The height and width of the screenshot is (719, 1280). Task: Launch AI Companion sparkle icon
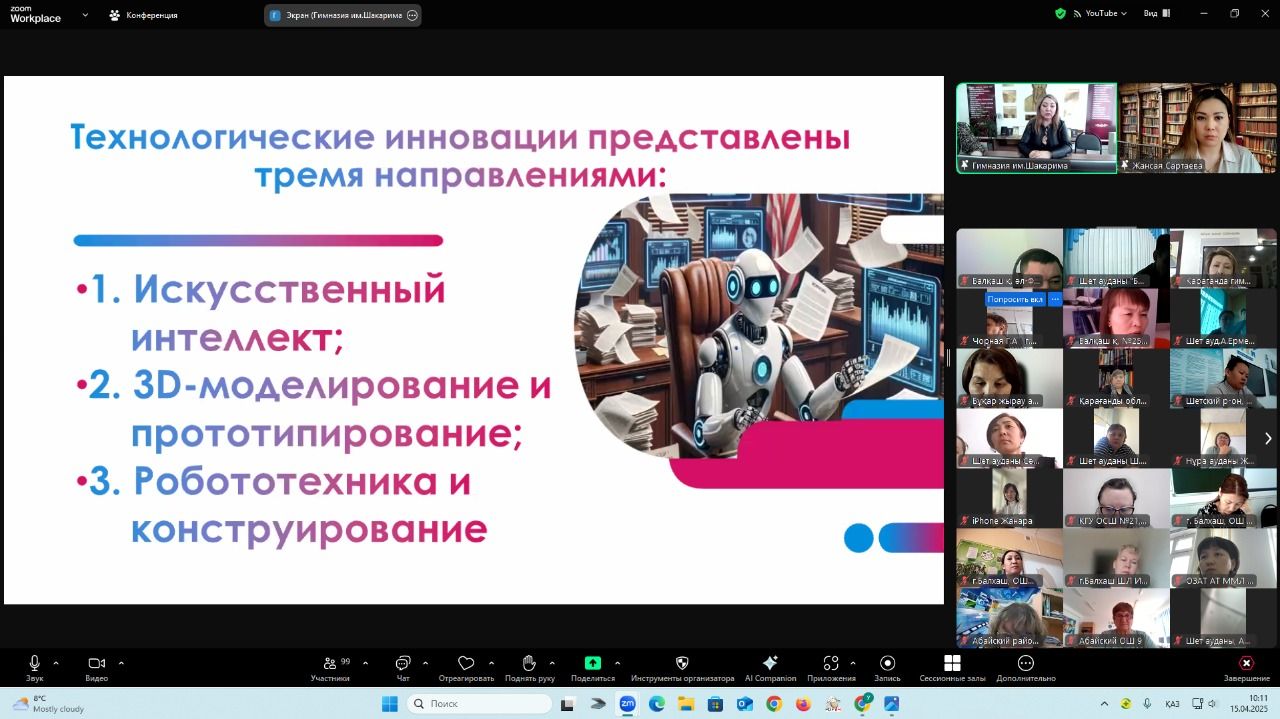coord(770,666)
